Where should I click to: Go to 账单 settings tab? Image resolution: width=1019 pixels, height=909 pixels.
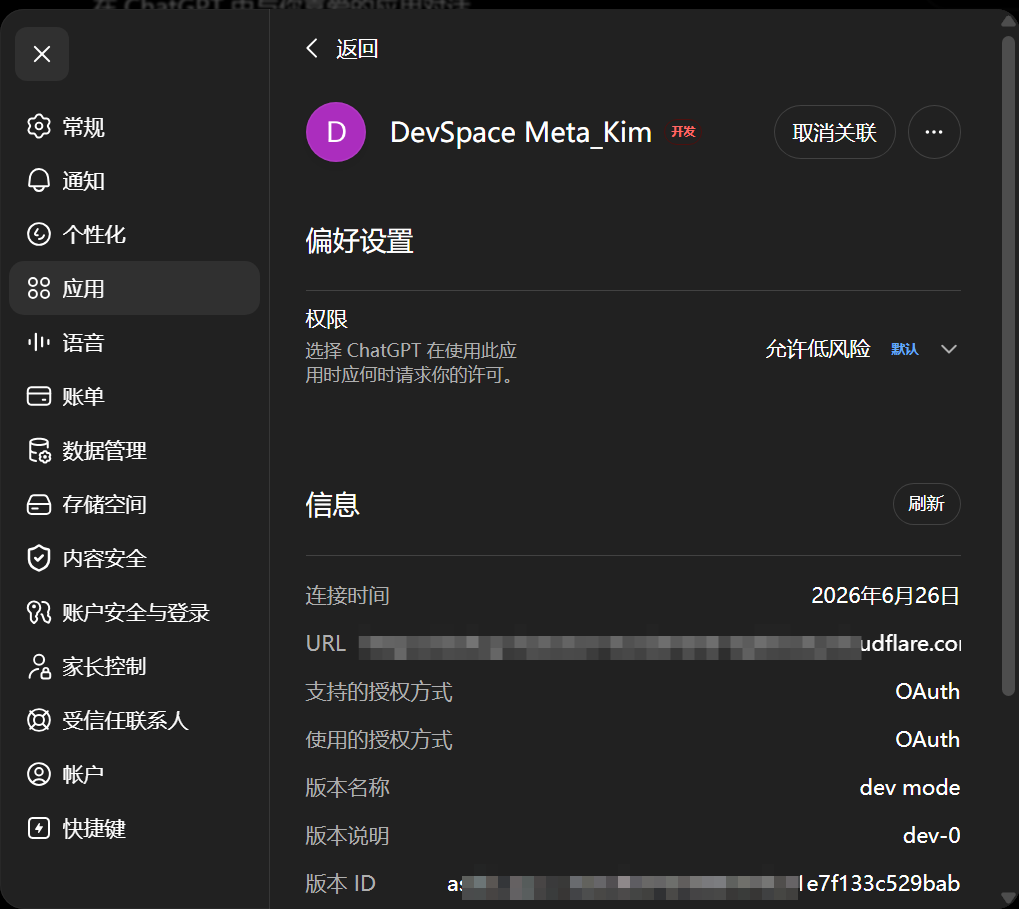[x=135, y=396]
